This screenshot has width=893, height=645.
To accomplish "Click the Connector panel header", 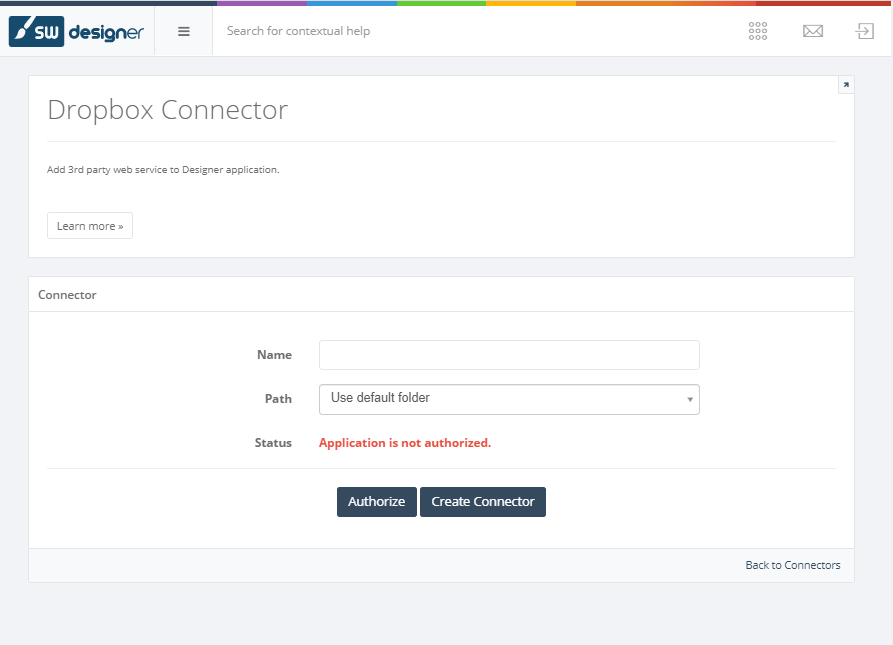I will [x=441, y=294].
